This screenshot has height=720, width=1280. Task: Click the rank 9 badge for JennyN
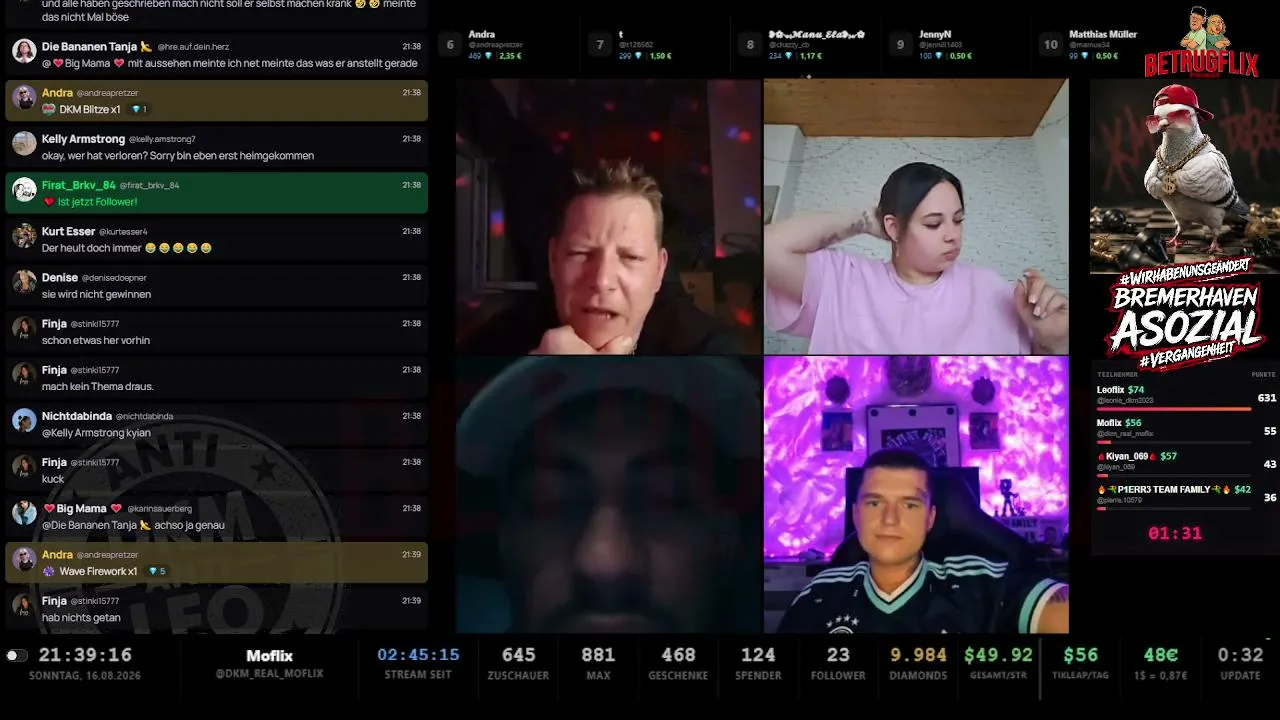pyautogui.click(x=901, y=45)
